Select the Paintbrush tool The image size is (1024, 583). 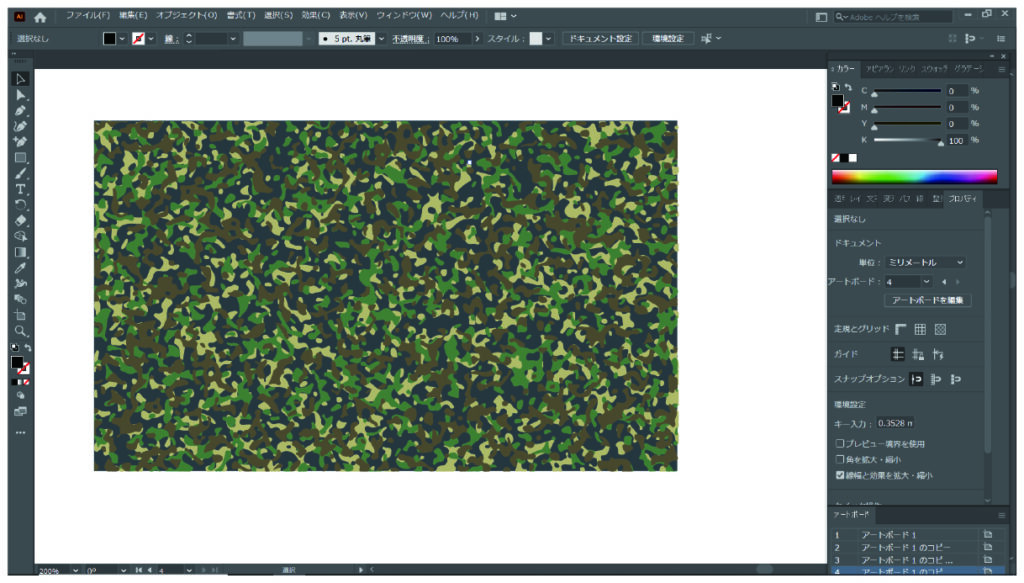[20, 174]
